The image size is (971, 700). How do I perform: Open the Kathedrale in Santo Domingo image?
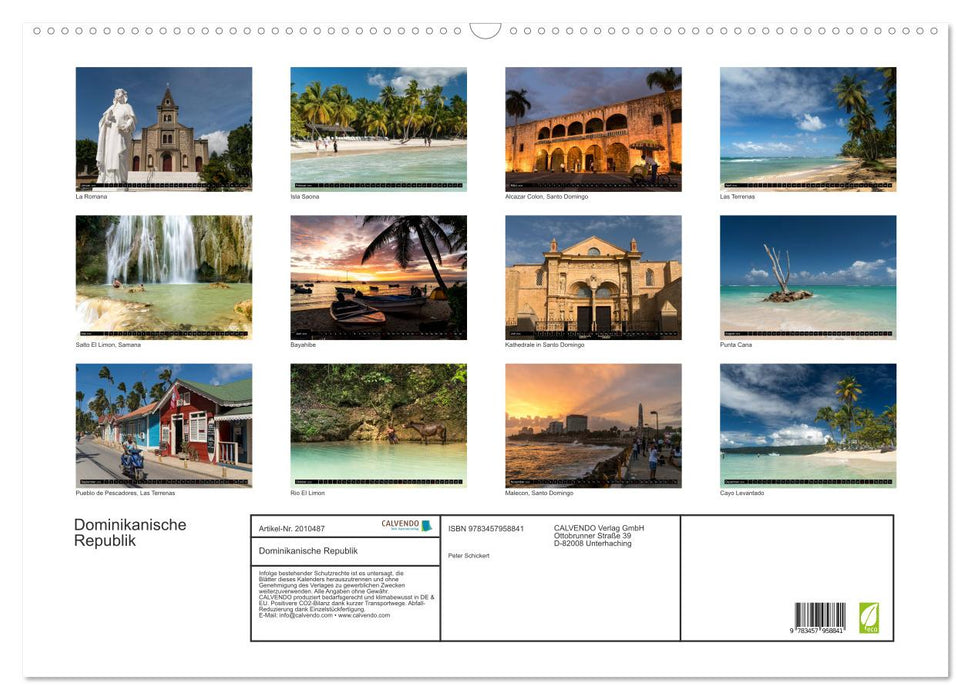[x=592, y=276]
